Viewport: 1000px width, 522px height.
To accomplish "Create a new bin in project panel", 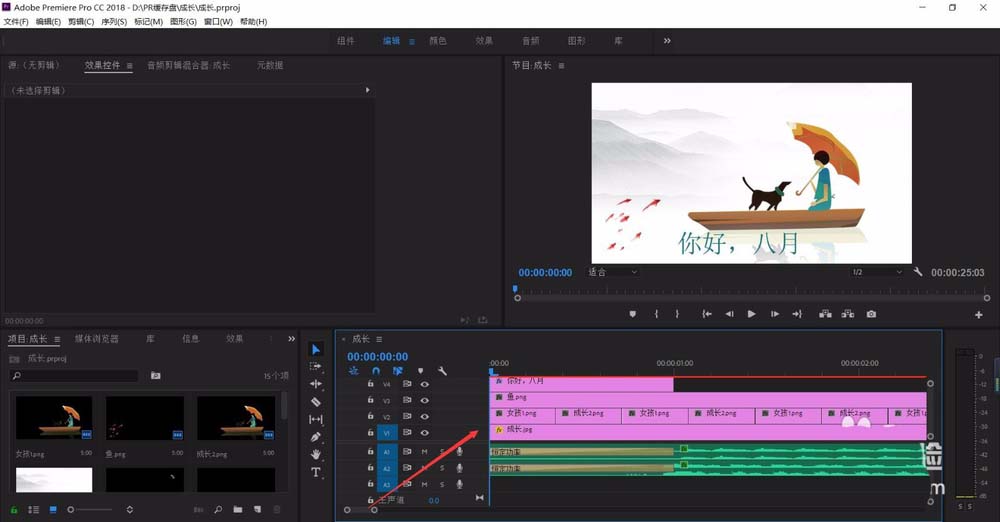I will tap(238, 509).
